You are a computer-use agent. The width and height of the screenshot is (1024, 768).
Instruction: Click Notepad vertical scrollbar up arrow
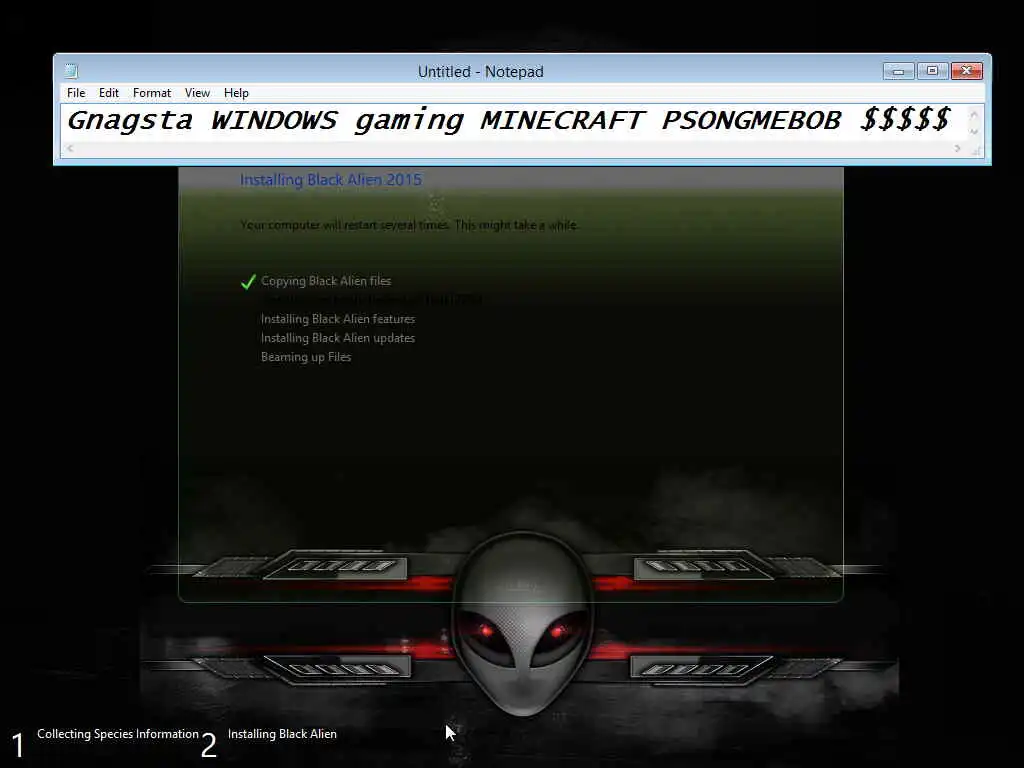pyautogui.click(x=974, y=115)
